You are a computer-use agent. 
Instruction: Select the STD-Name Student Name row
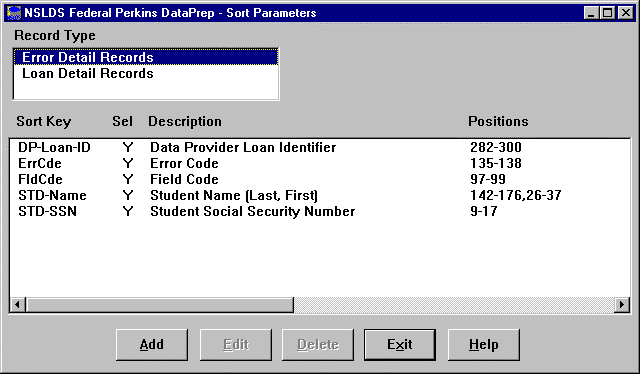pyautogui.click(x=320, y=195)
